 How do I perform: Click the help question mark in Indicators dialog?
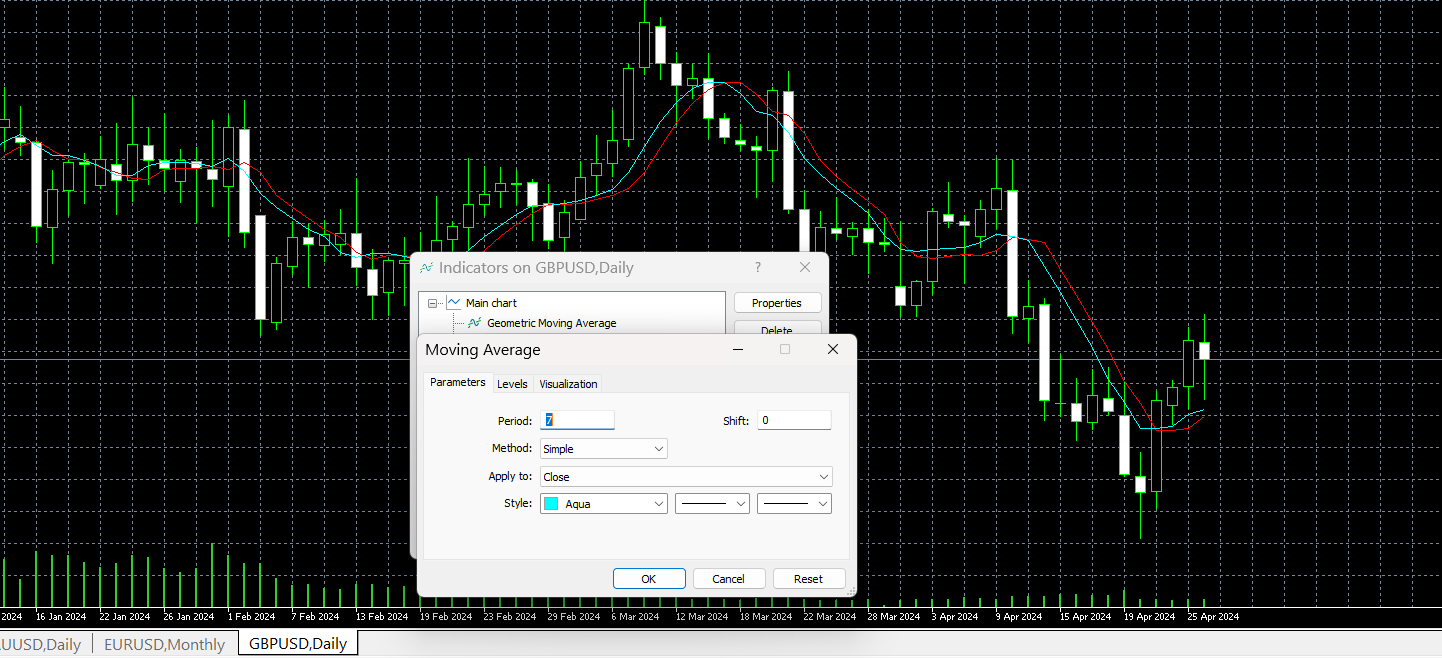[x=757, y=267]
